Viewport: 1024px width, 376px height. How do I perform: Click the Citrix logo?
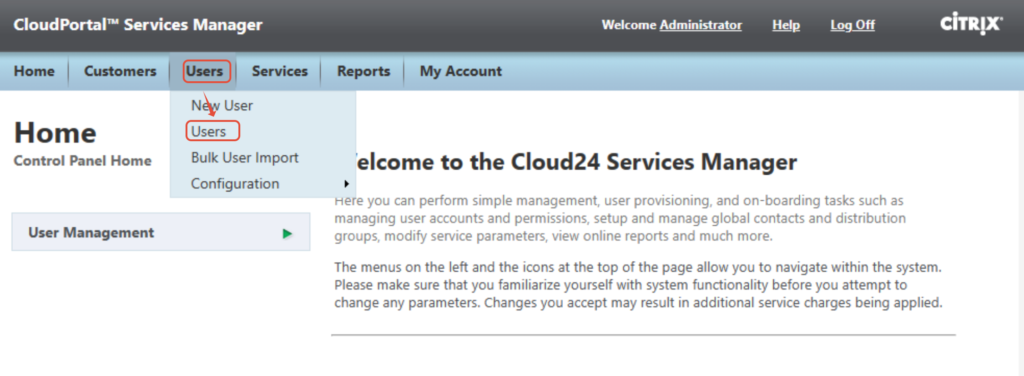click(x=971, y=25)
